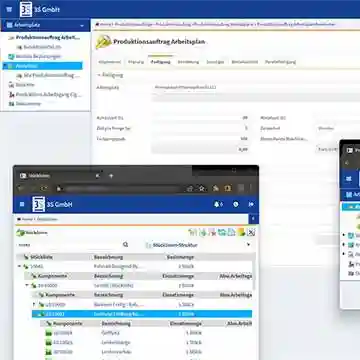Click the Basismenge column header
360x360 pixels.
pos(180,257)
